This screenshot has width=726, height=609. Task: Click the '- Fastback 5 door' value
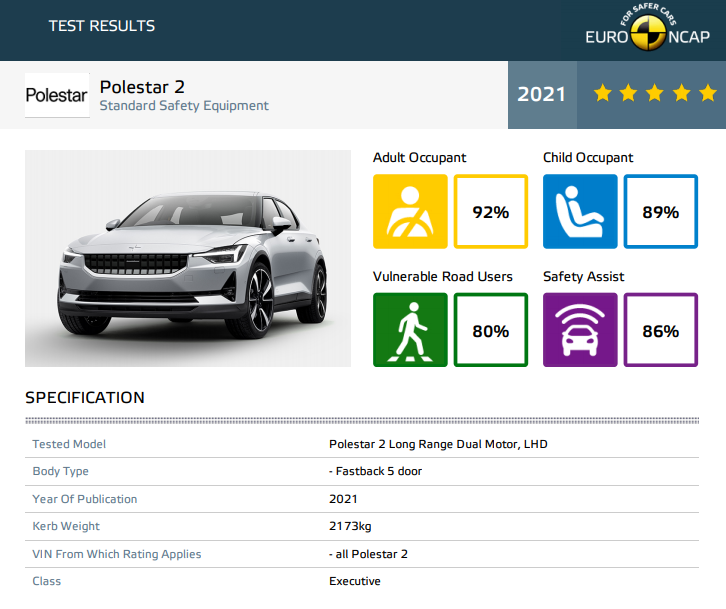(376, 471)
